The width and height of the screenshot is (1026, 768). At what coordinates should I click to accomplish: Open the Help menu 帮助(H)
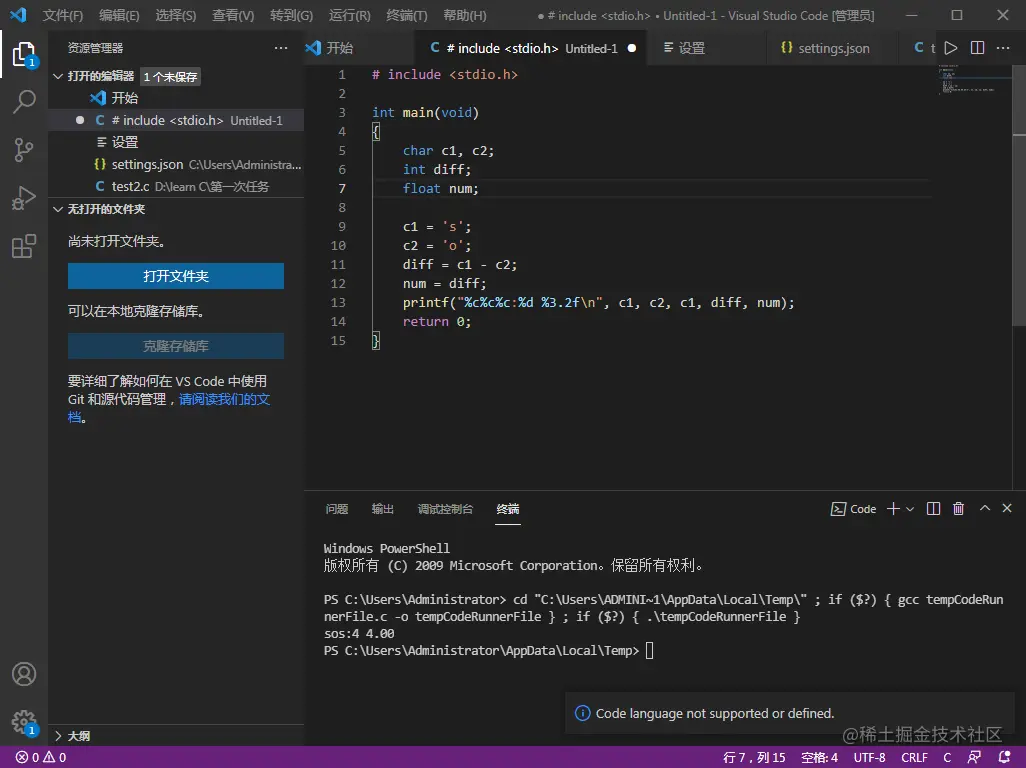[465, 15]
